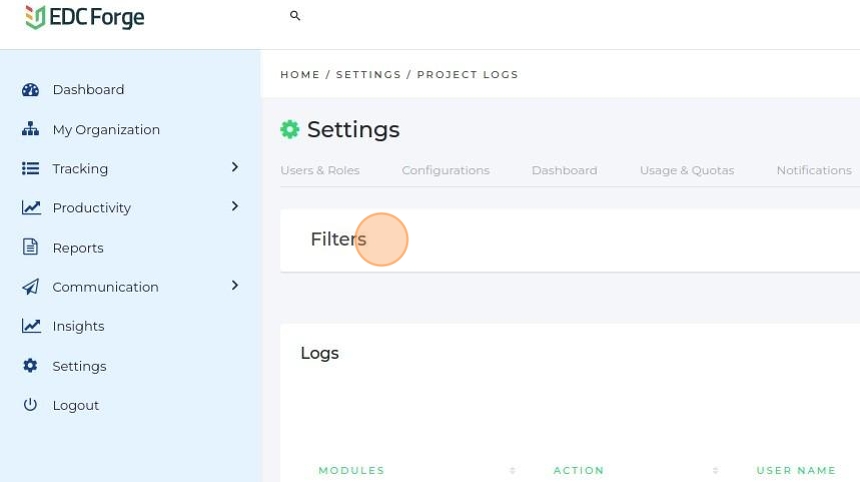Expand the Communication submenu chevron
This screenshot has width=860, height=482.
point(235,285)
